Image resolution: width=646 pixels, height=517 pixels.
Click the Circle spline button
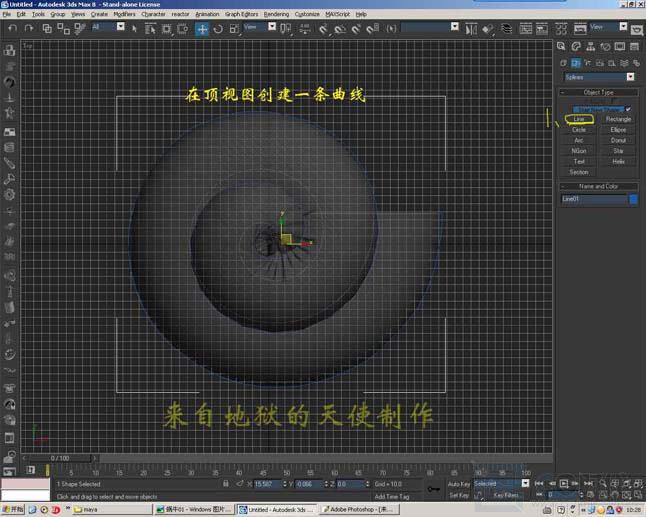[578, 130]
